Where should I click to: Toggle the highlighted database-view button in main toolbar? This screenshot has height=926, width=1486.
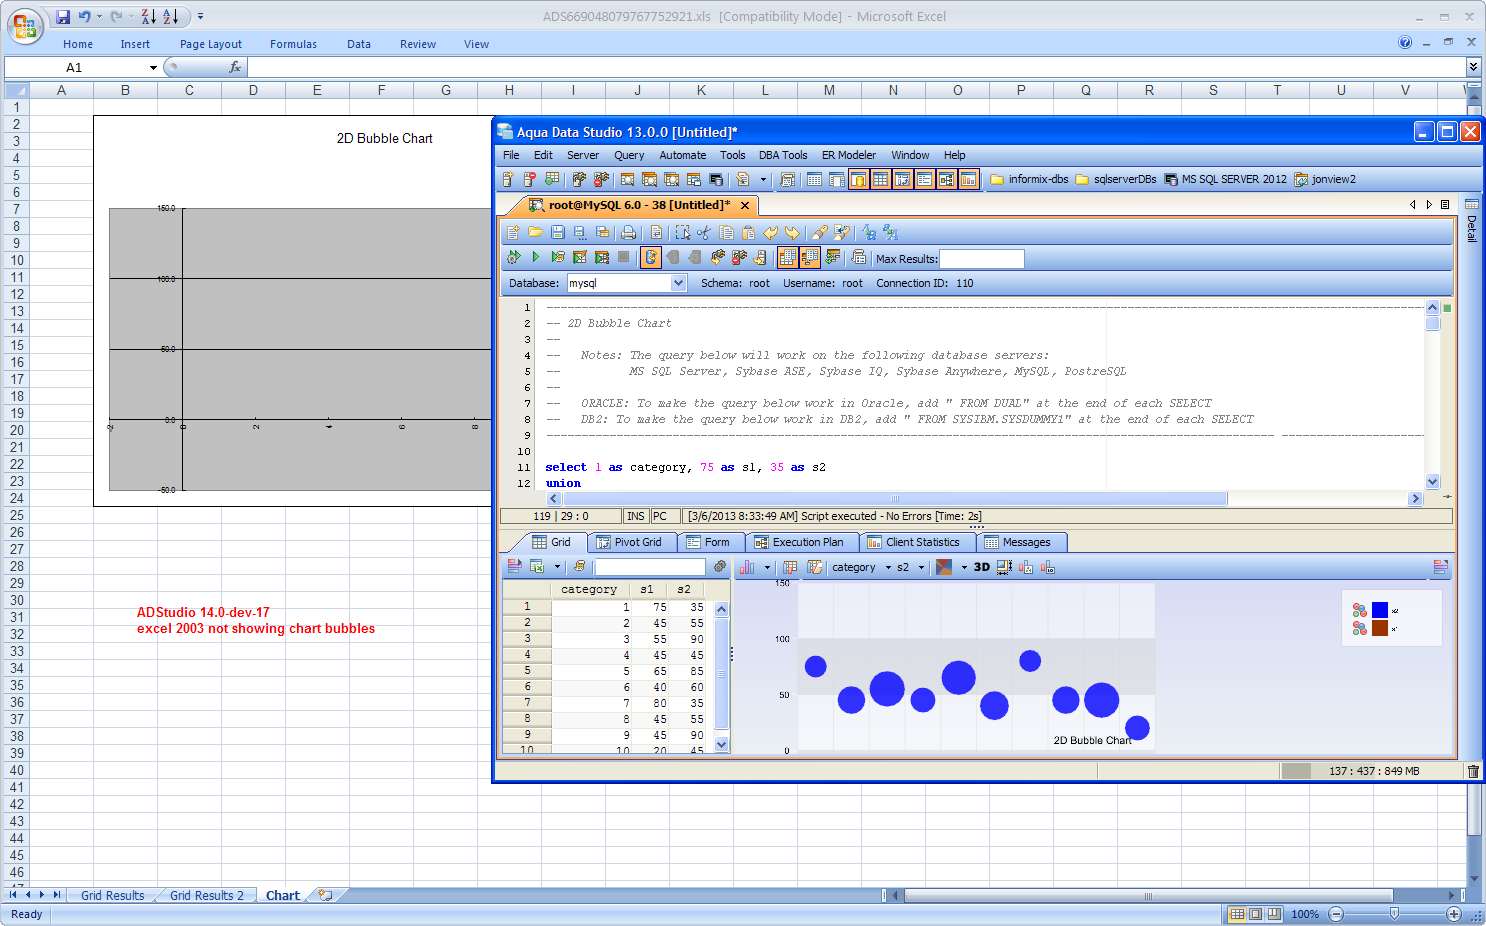(859, 180)
